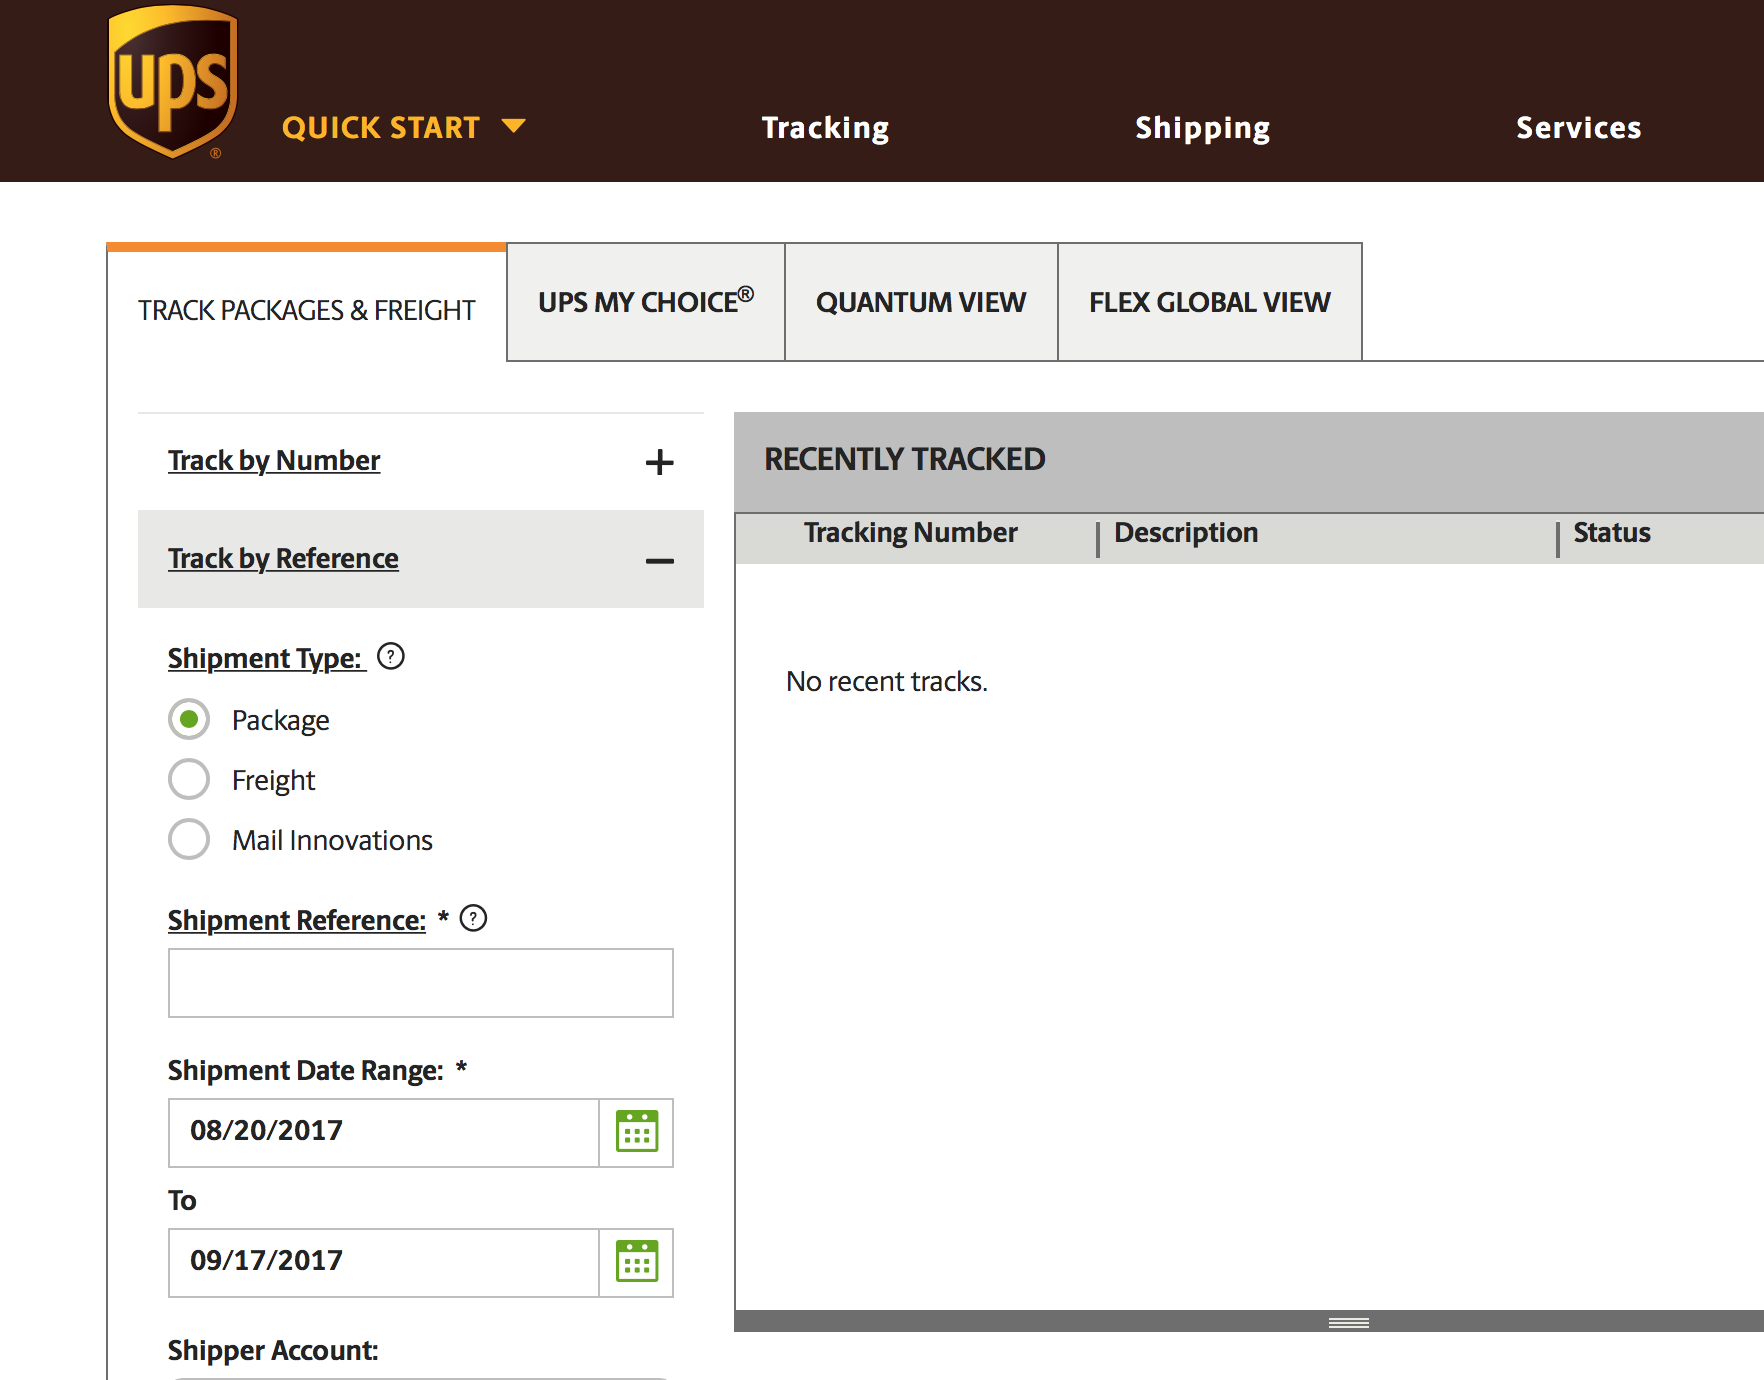
Task: Switch to UPS My Choice tab
Action: pos(646,301)
